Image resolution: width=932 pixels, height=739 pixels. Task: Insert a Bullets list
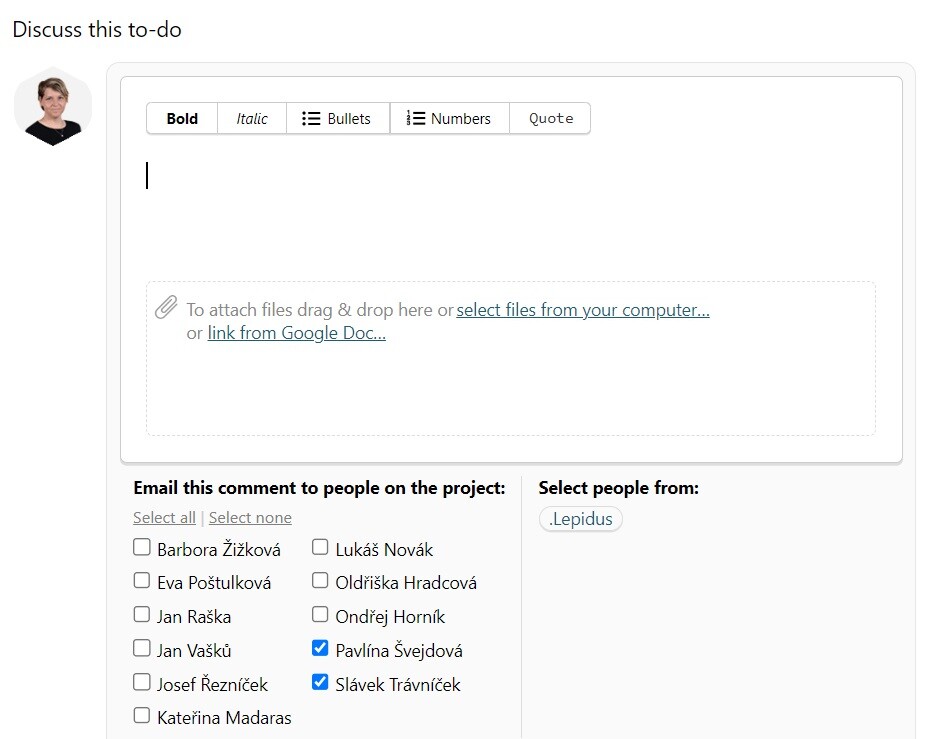pos(337,118)
